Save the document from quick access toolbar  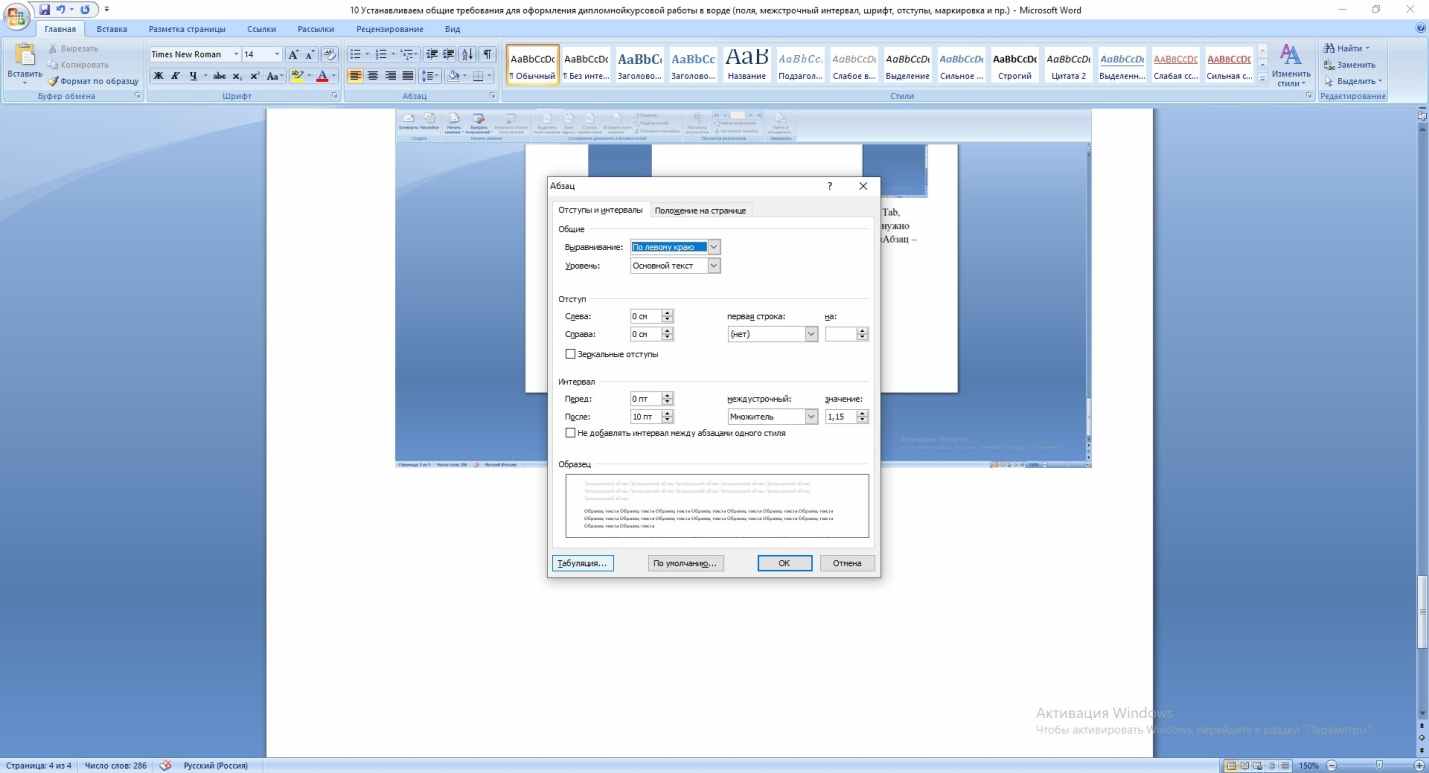click(45, 9)
